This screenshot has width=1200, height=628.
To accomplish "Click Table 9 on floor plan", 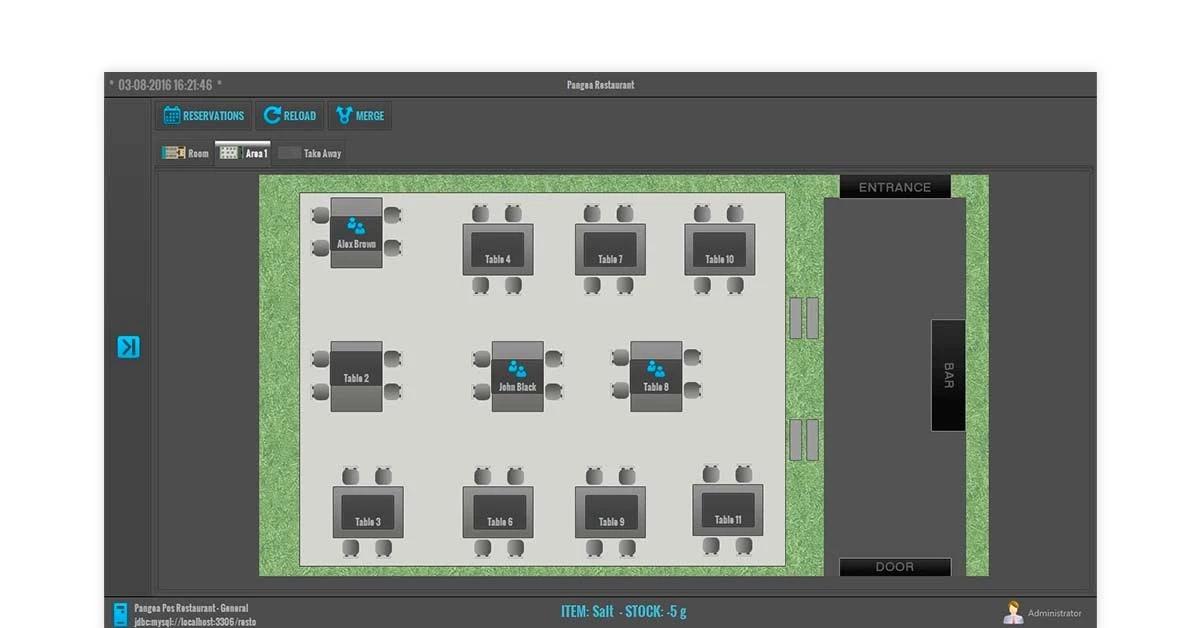I will point(611,512).
